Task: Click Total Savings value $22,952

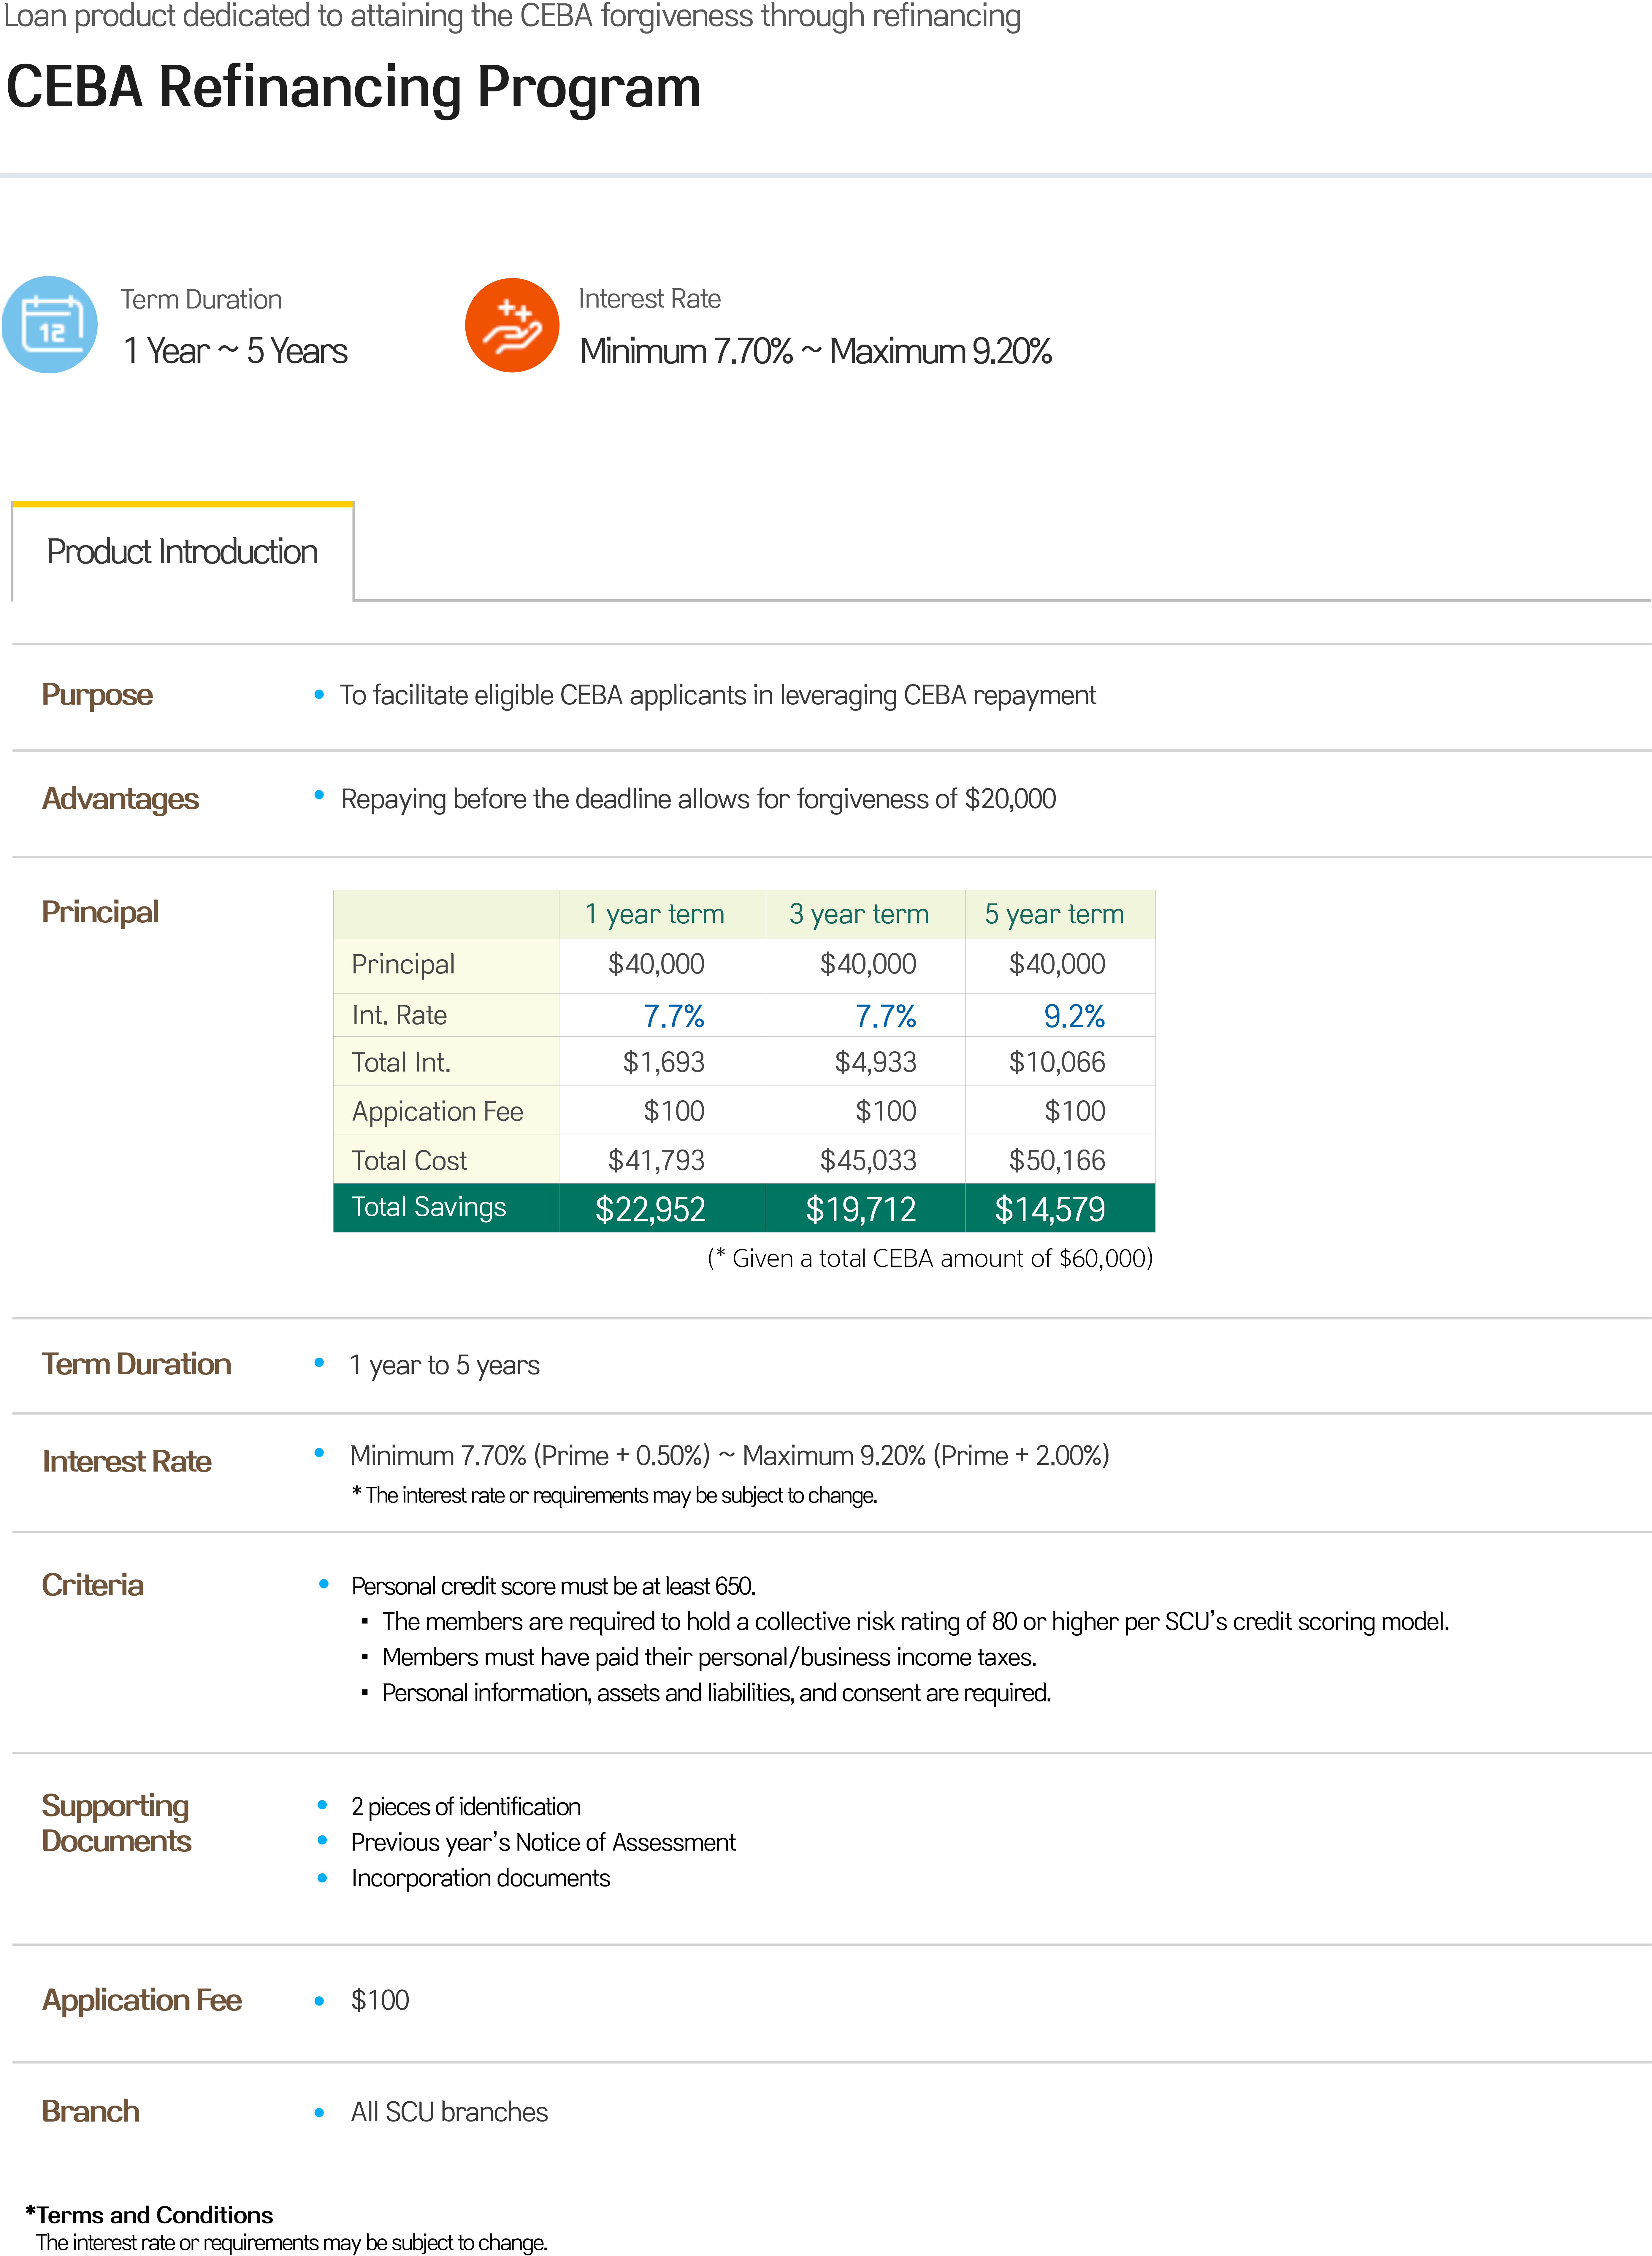Action: click(x=651, y=1210)
